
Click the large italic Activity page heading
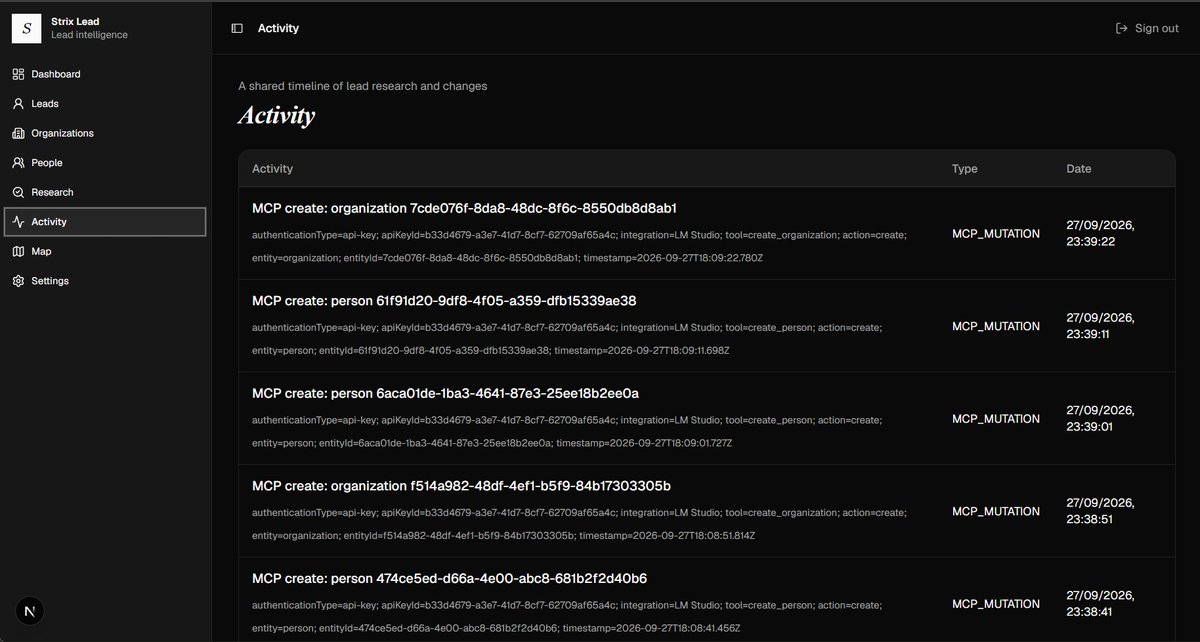coord(277,116)
